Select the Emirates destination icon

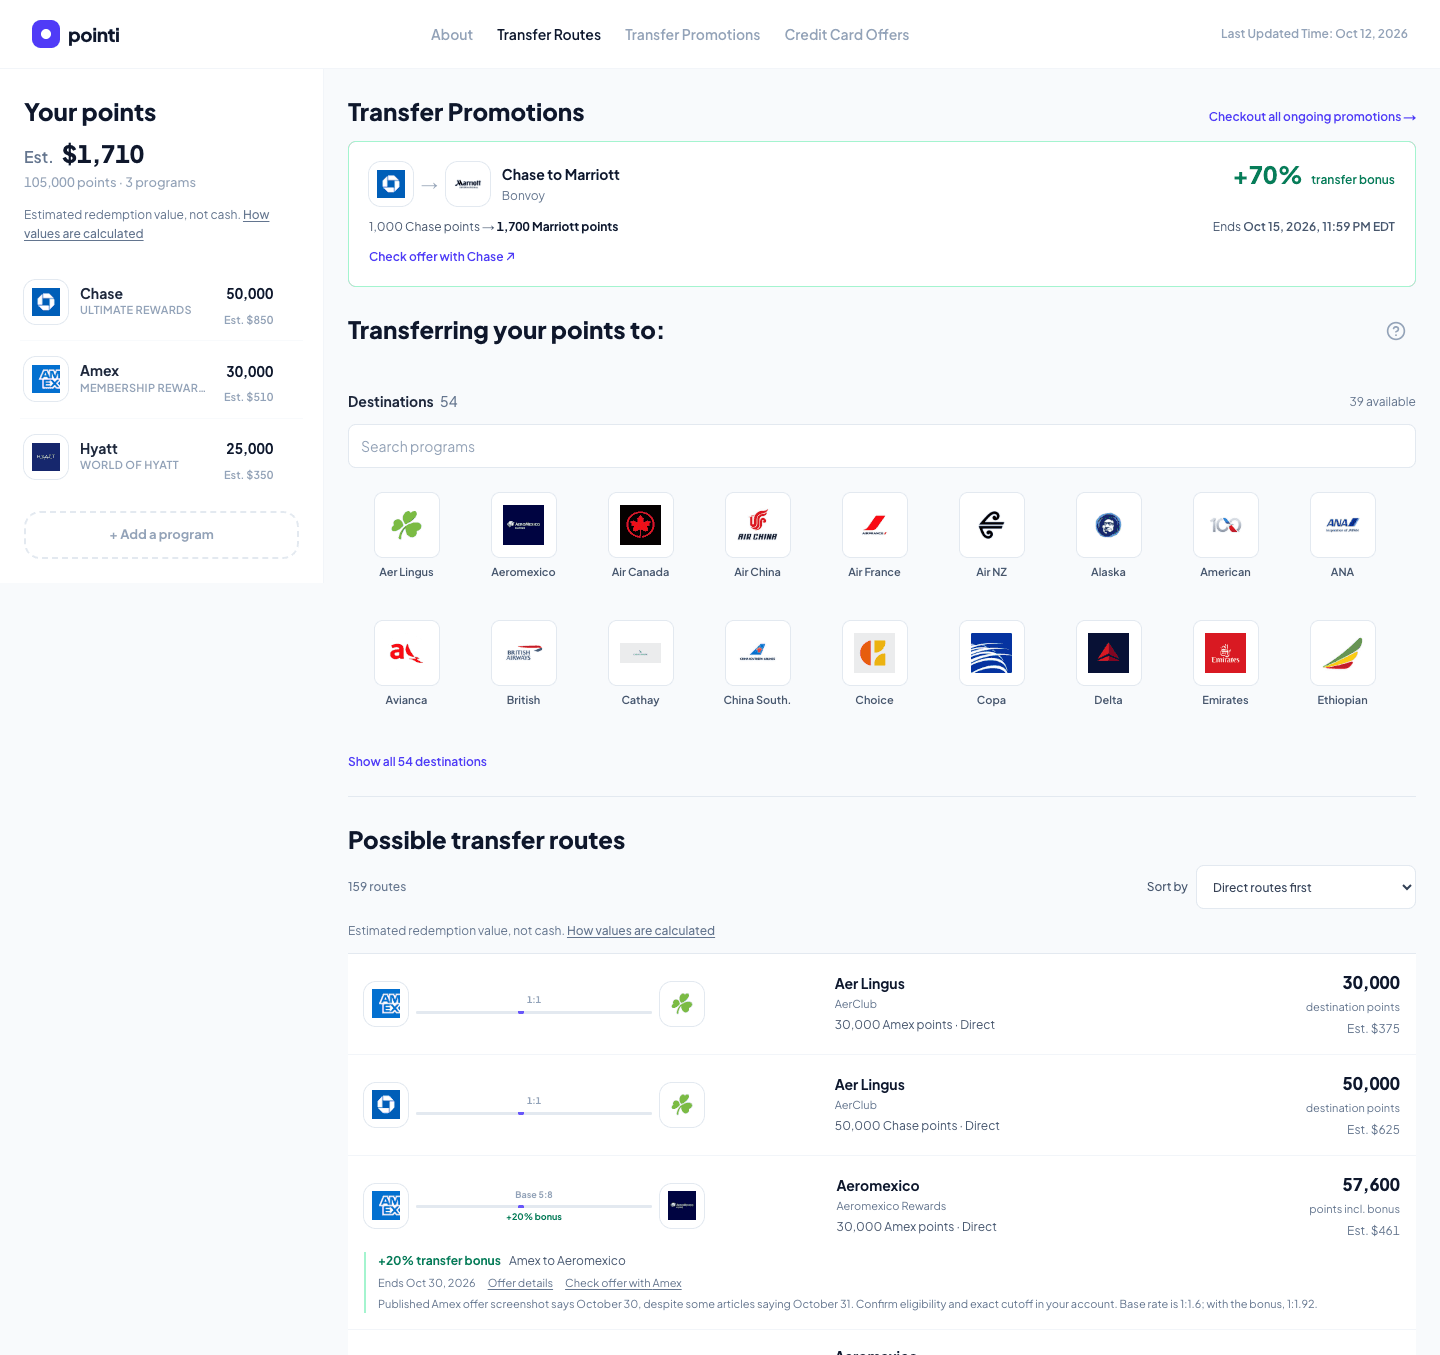click(1226, 653)
